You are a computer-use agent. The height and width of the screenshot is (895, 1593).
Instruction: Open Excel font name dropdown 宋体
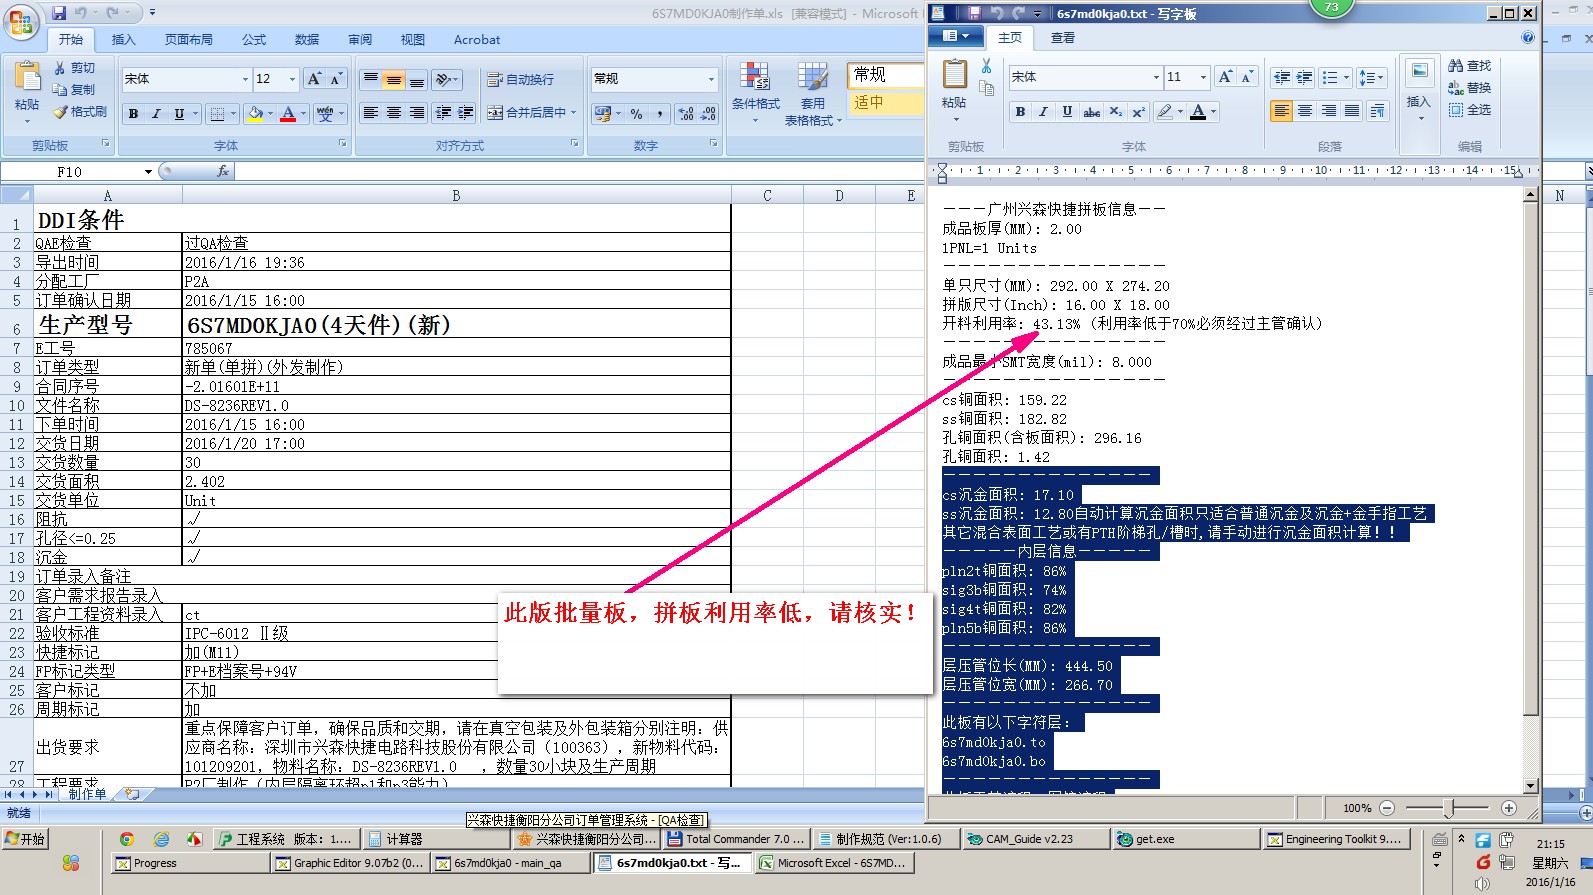pos(245,79)
